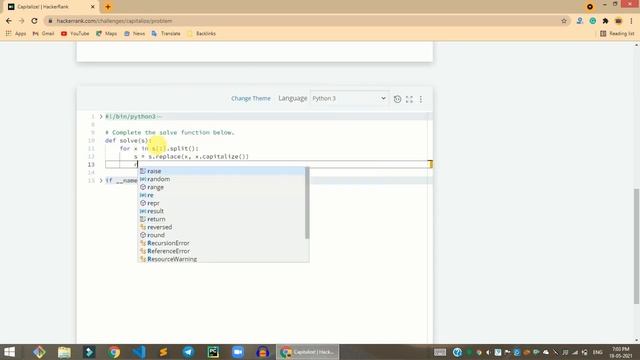The width and height of the screenshot is (640, 360).
Task: Select 'raise' autocomplete suggestion
Action: (221, 171)
